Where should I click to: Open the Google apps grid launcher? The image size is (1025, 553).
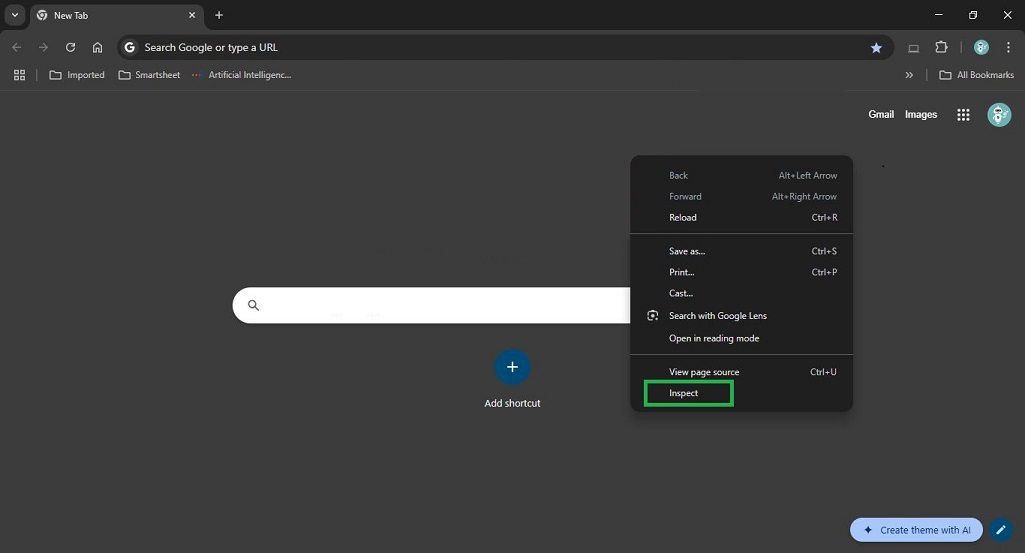[x=963, y=115]
